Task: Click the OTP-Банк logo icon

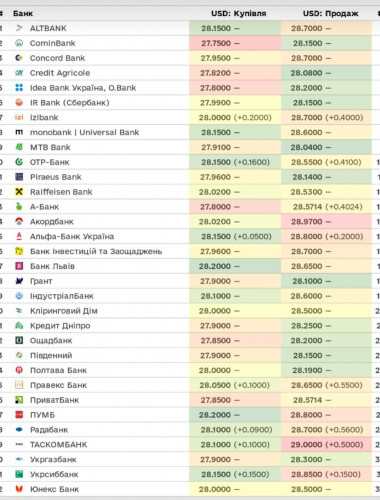Action: pyautogui.click(x=19, y=162)
